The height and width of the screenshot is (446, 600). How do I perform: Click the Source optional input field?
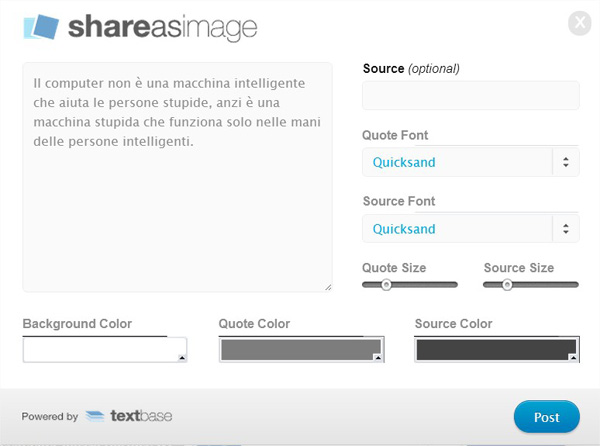(x=471, y=95)
